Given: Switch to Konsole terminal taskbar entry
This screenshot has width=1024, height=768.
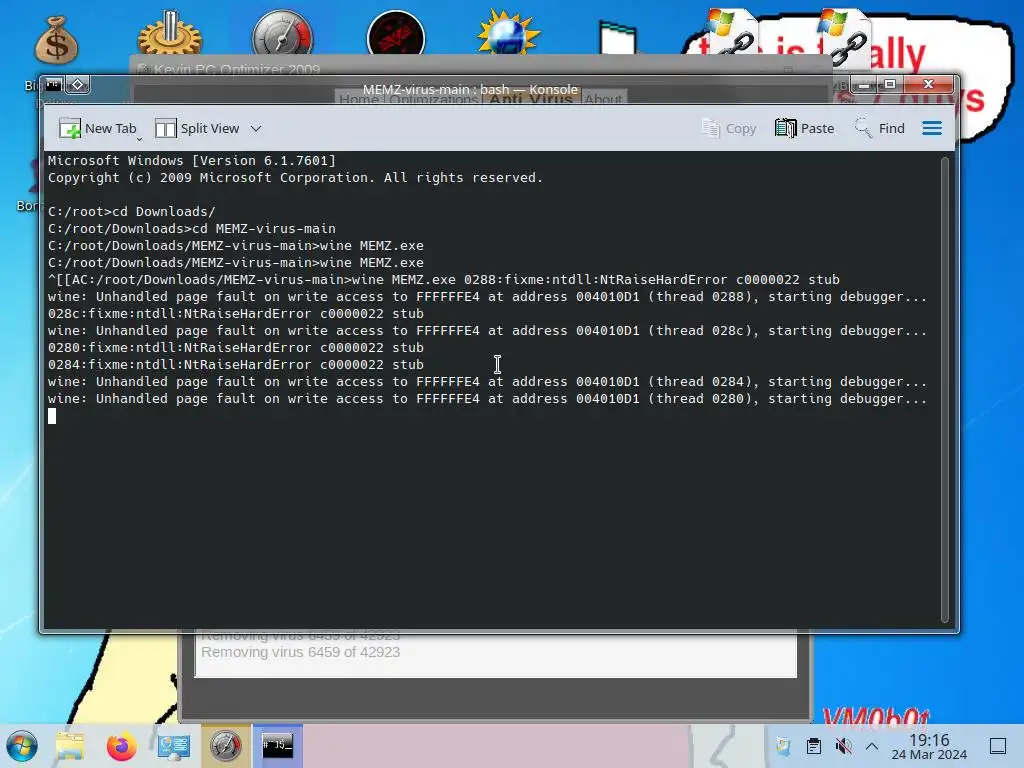Looking at the screenshot, I should 278,746.
